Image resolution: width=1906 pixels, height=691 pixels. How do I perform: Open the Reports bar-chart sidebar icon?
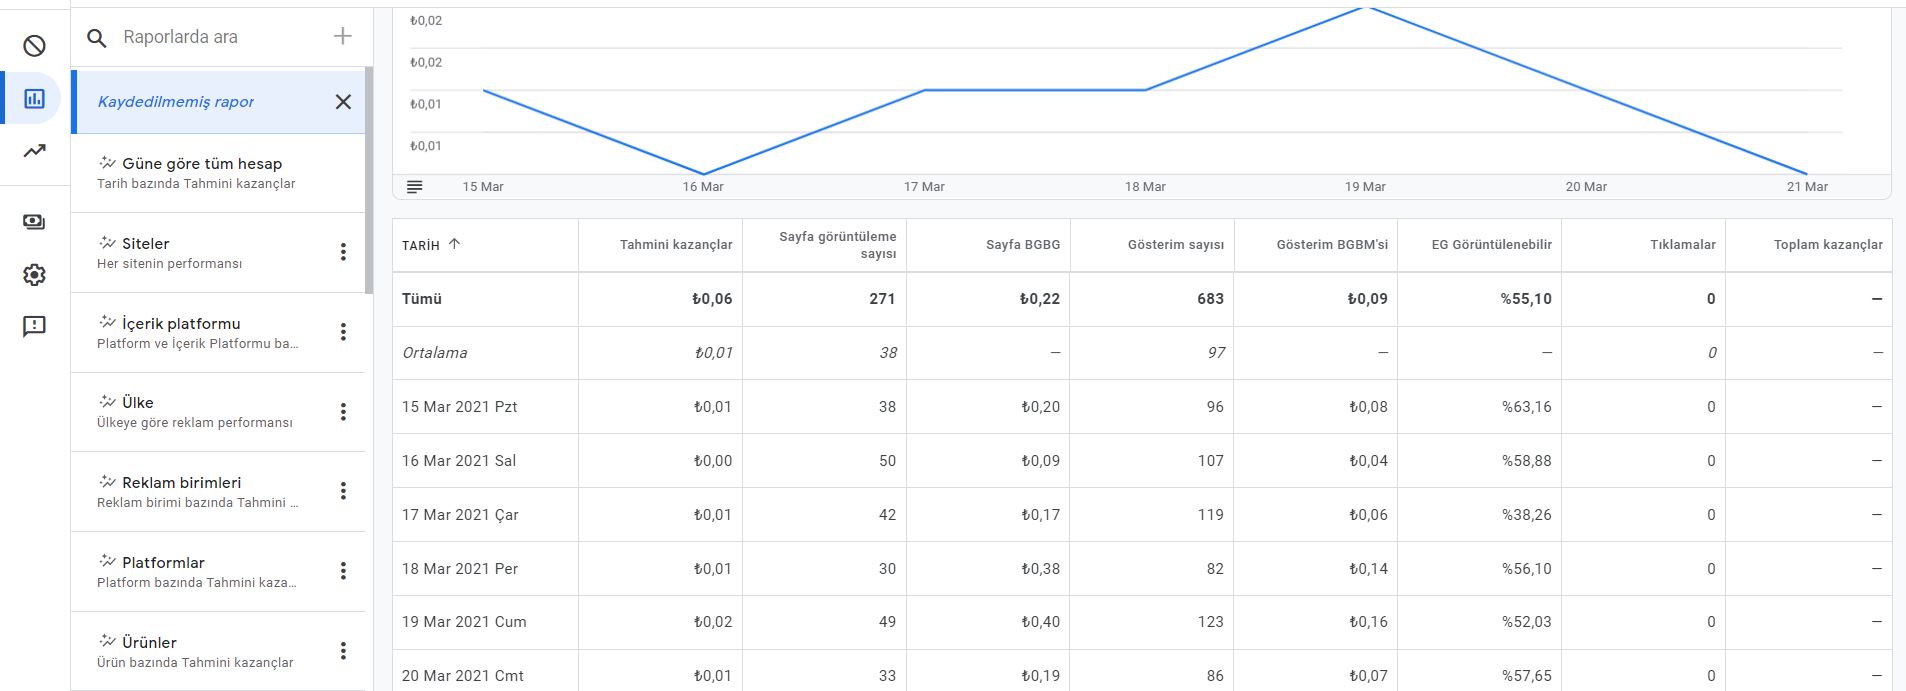(x=34, y=98)
